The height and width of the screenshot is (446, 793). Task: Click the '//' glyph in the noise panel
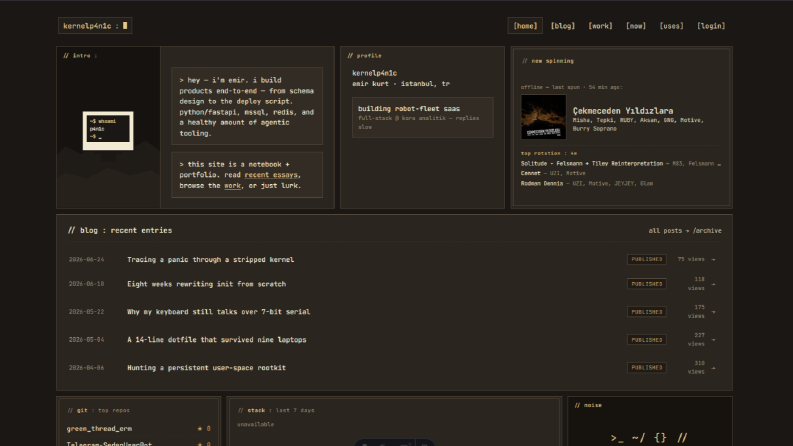point(682,438)
